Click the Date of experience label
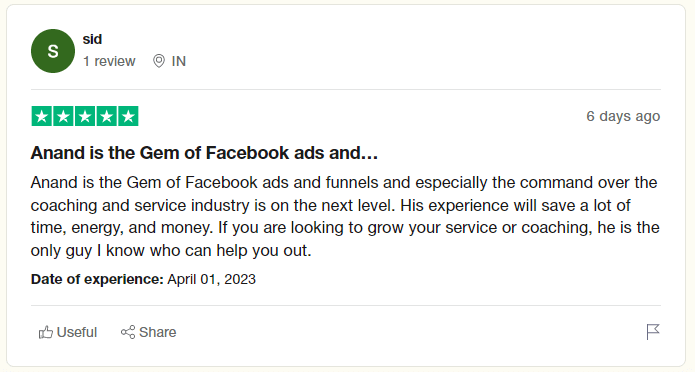Viewport: 695px width, 372px height. [97, 279]
